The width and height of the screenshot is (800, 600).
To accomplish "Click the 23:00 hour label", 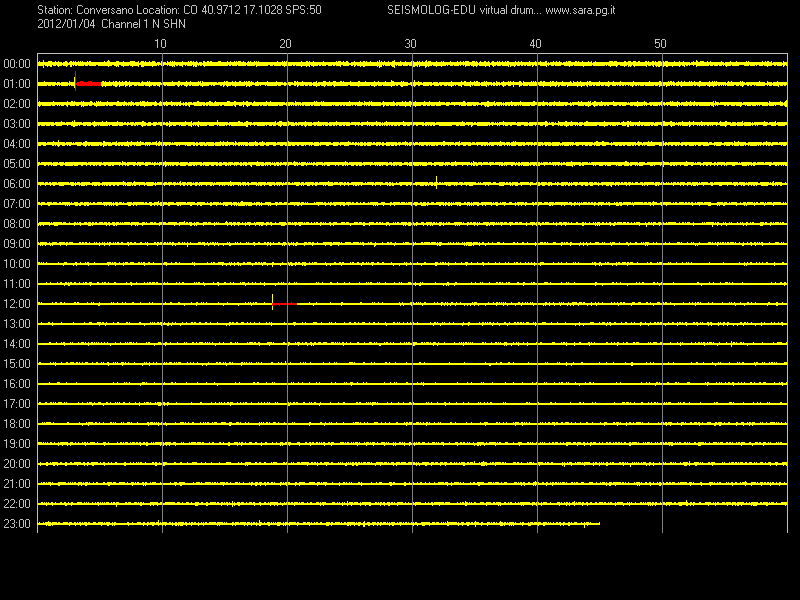I will tap(17, 524).
